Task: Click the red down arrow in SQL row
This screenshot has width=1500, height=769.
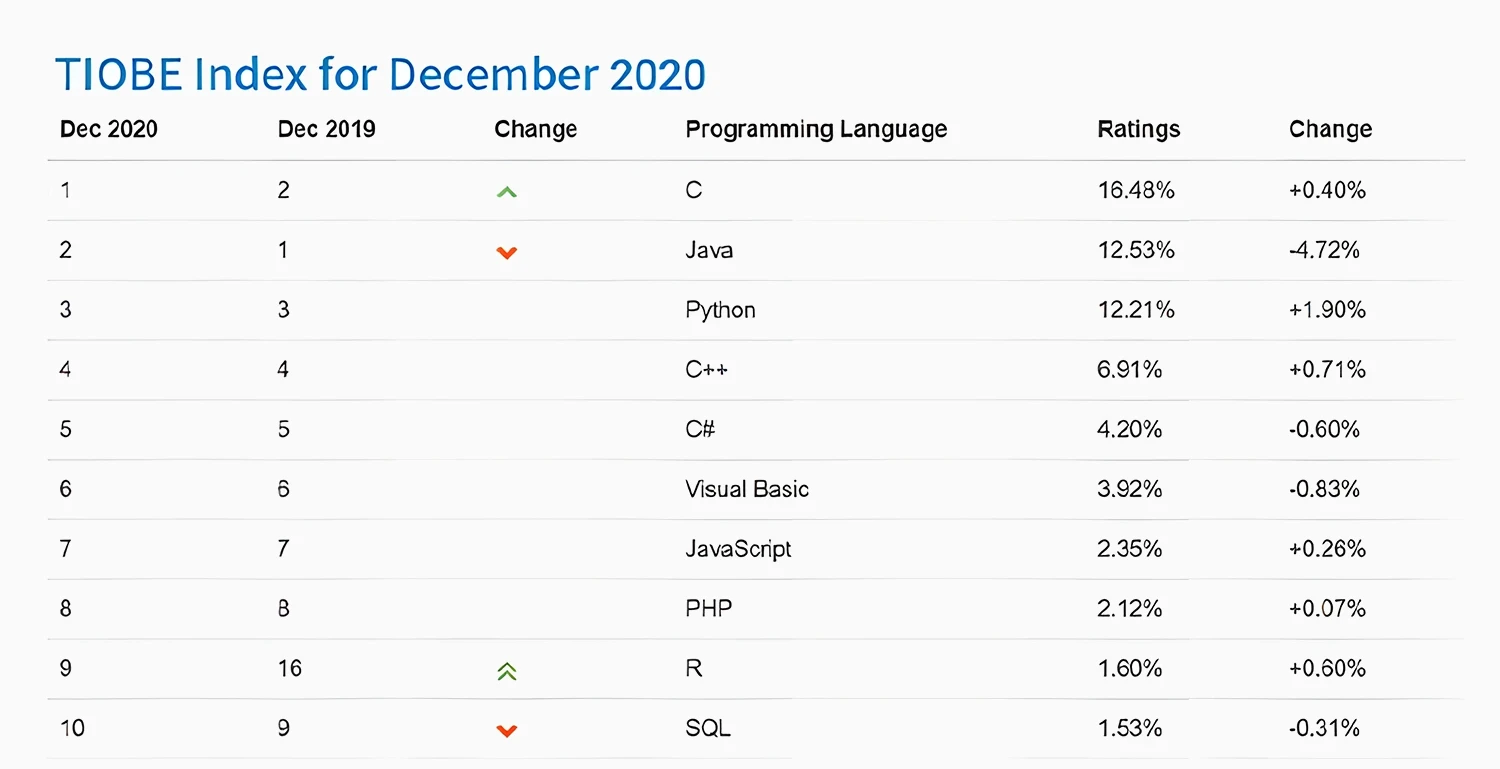Action: [x=507, y=730]
